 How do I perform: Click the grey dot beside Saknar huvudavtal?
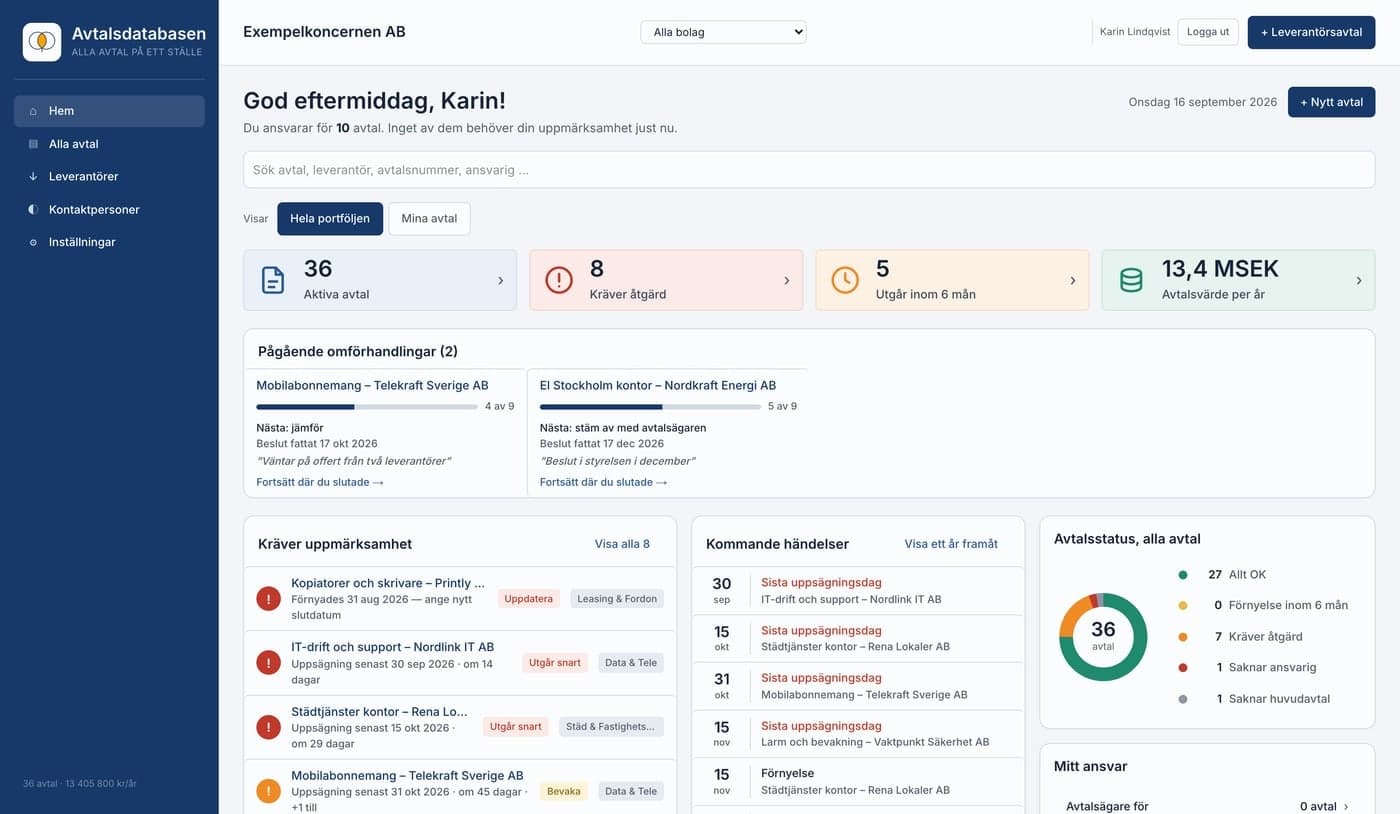1183,699
